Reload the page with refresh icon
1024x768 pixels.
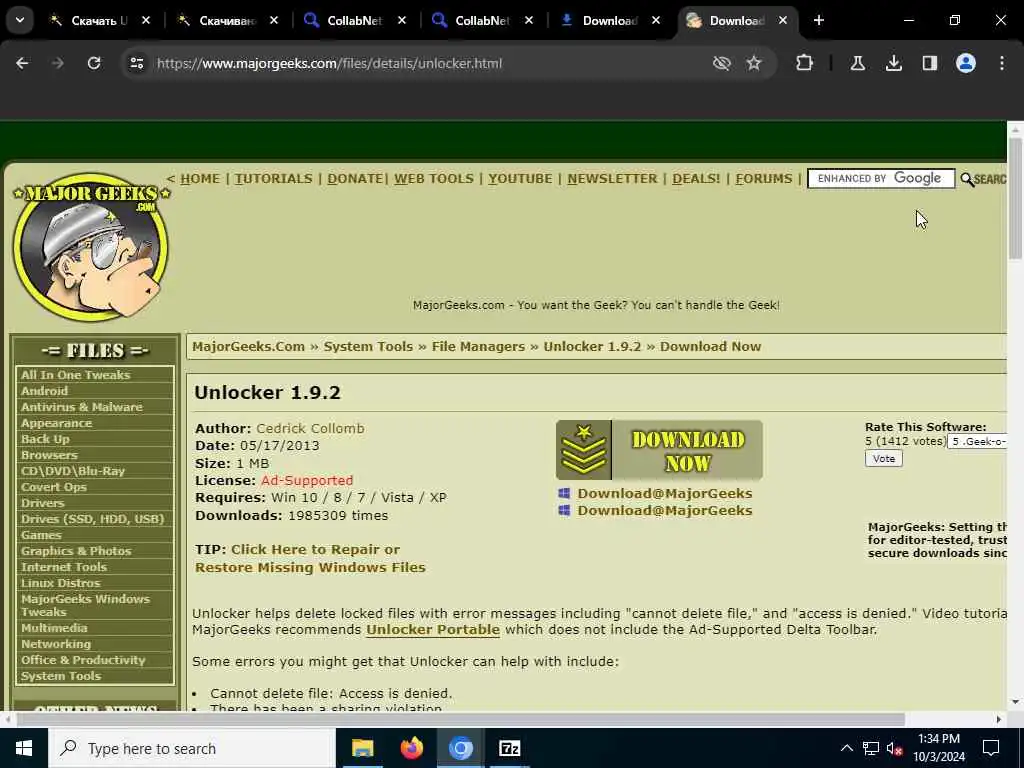pos(94,63)
